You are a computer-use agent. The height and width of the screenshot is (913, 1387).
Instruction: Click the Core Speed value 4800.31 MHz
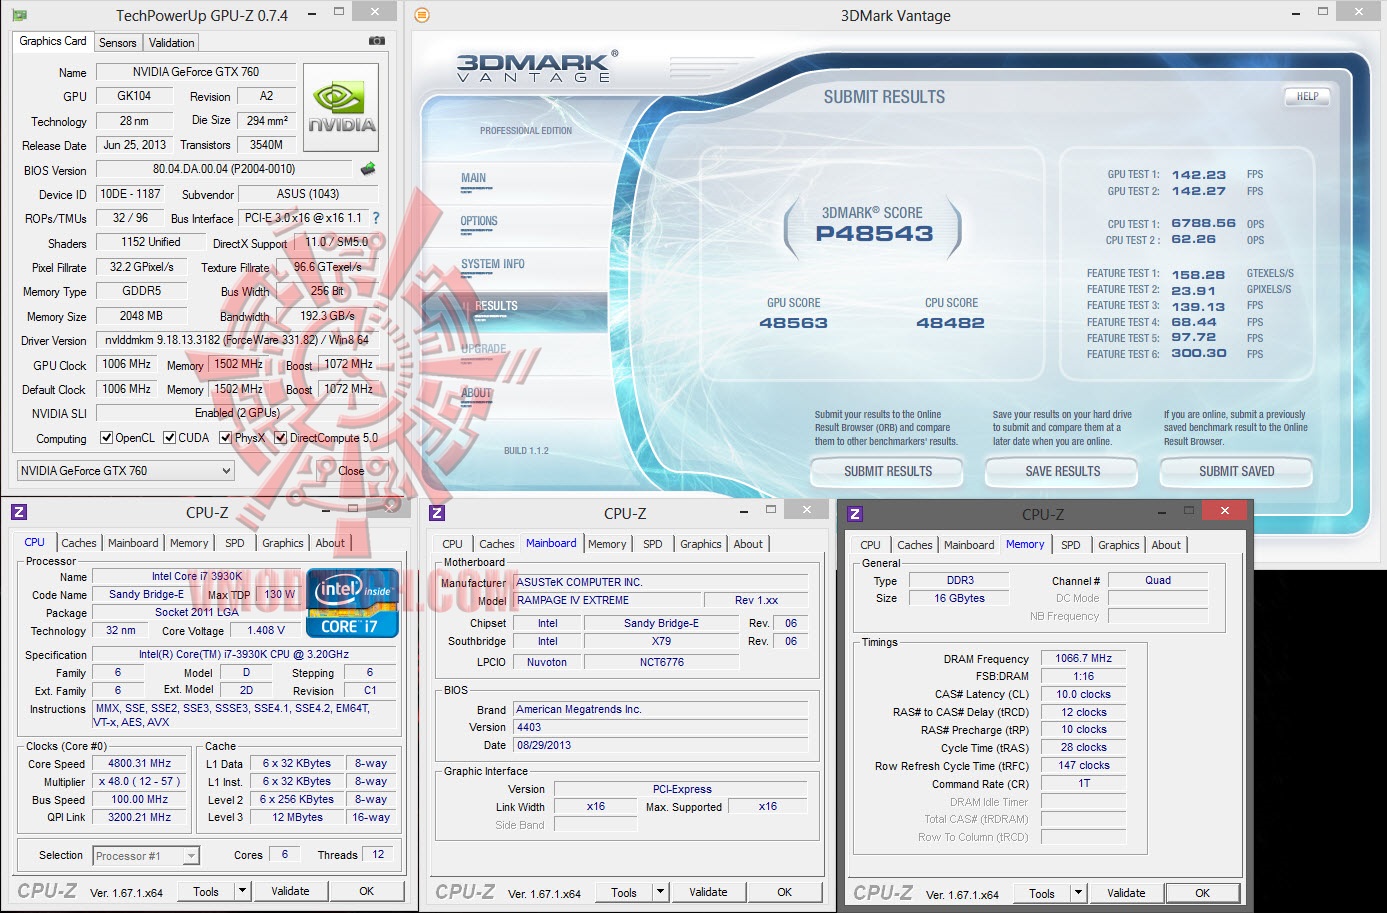(x=140, y=763)
